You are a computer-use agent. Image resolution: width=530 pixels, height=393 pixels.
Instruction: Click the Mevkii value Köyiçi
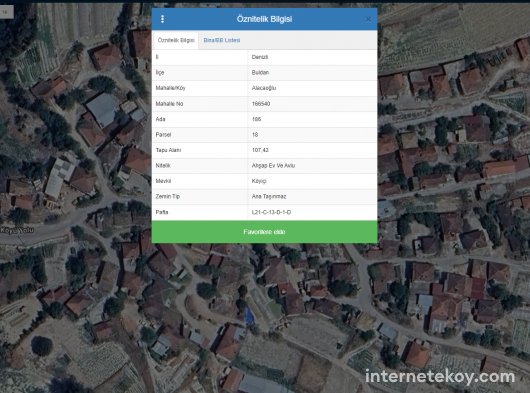point(259,181)
